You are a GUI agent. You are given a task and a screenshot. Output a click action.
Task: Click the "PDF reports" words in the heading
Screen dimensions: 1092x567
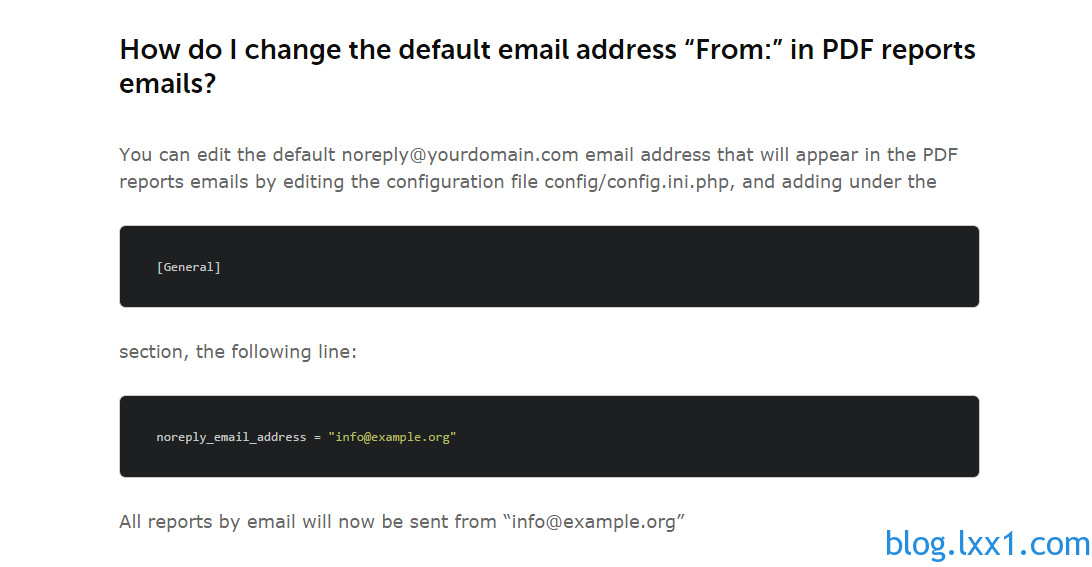tap(898, 50)
